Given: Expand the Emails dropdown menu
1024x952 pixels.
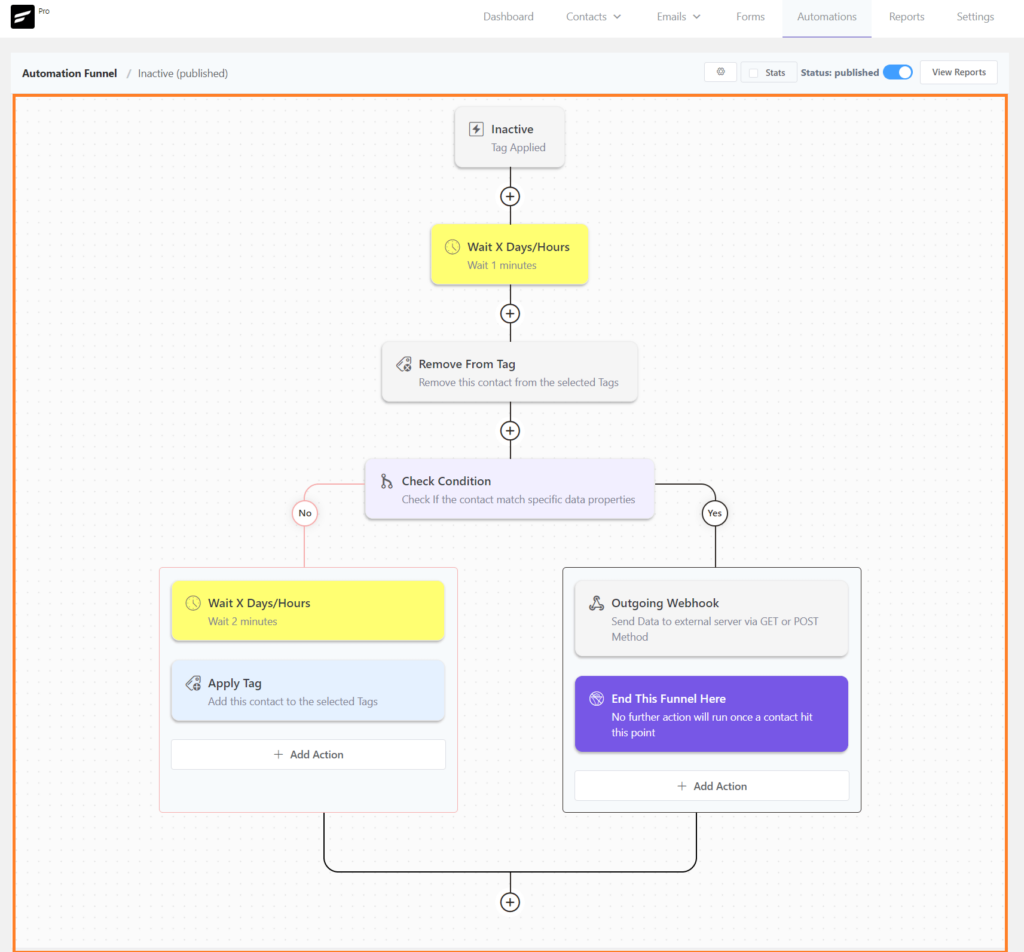Looking at the screenshot, I should click(x=679, y=17).
